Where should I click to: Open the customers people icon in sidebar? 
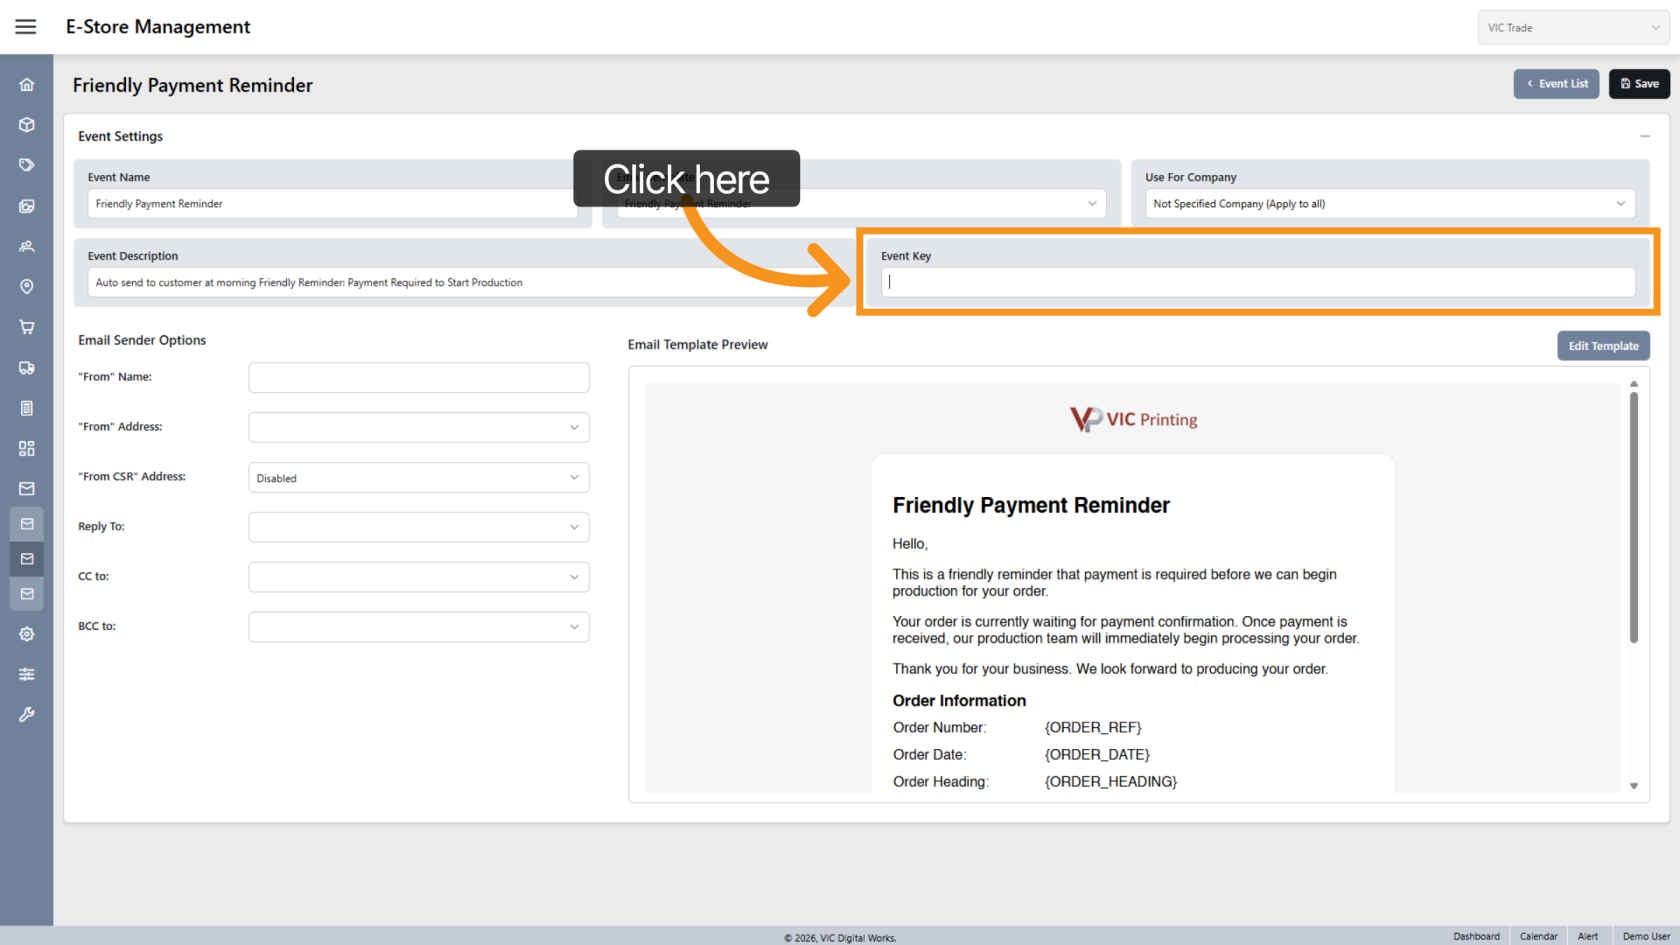[x=27, y=246]
